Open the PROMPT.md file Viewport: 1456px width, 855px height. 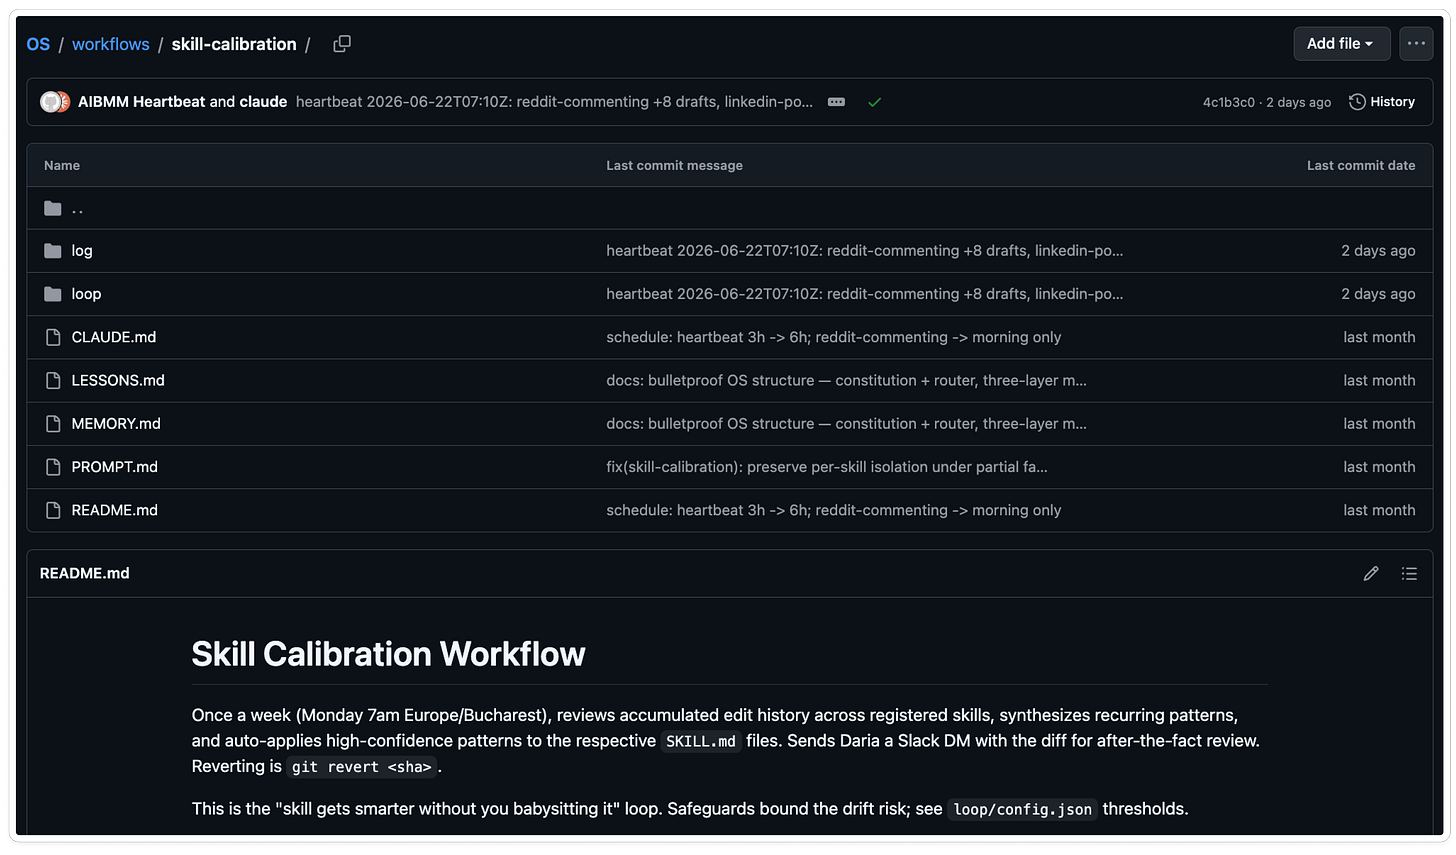tap(115, 466)
